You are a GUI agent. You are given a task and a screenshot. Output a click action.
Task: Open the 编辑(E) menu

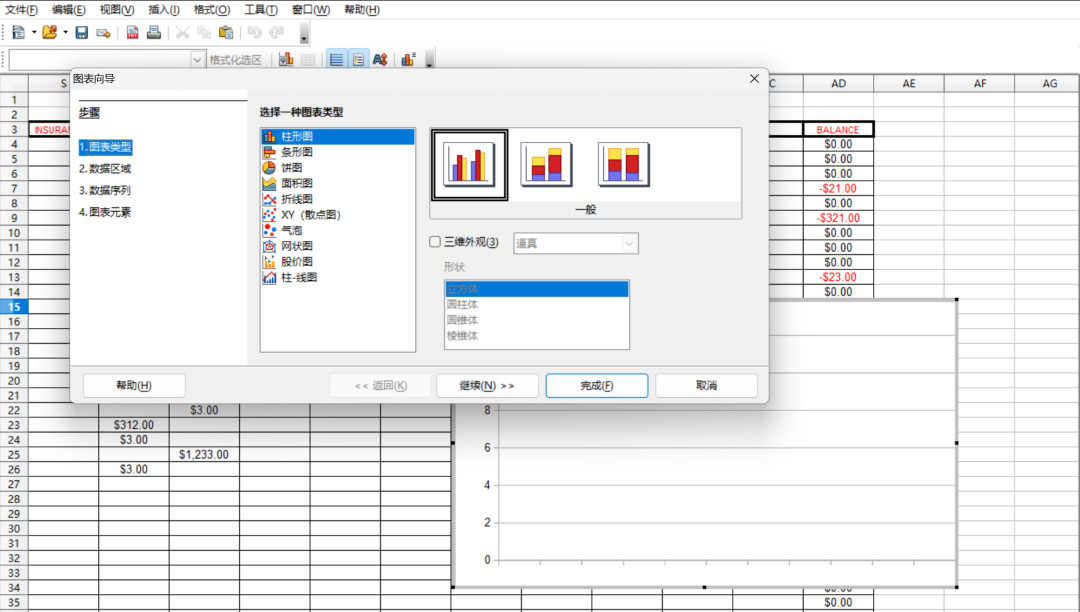pos(69,10)
